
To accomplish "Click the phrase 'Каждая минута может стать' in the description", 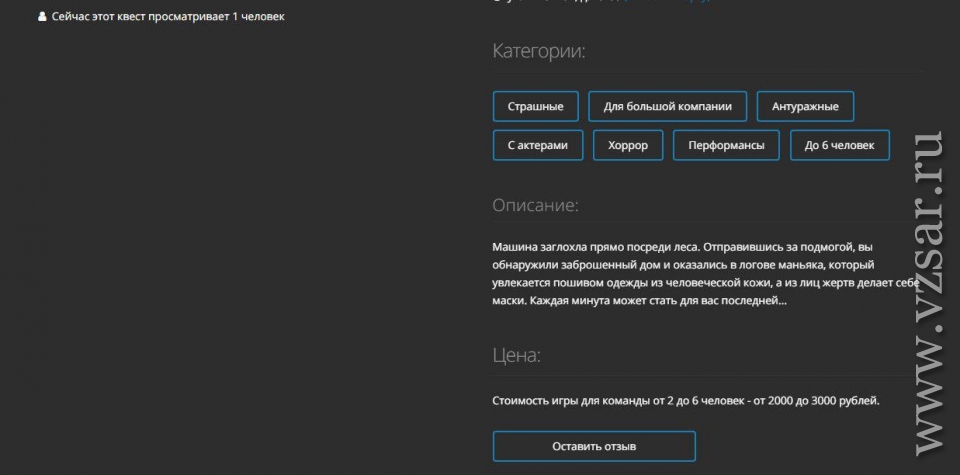I will [x=610, y=300].
